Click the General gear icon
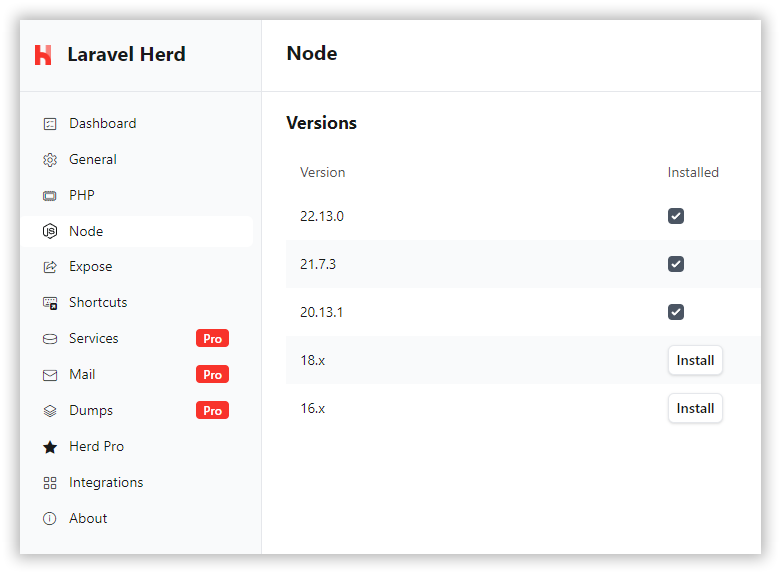 [50, 159]
